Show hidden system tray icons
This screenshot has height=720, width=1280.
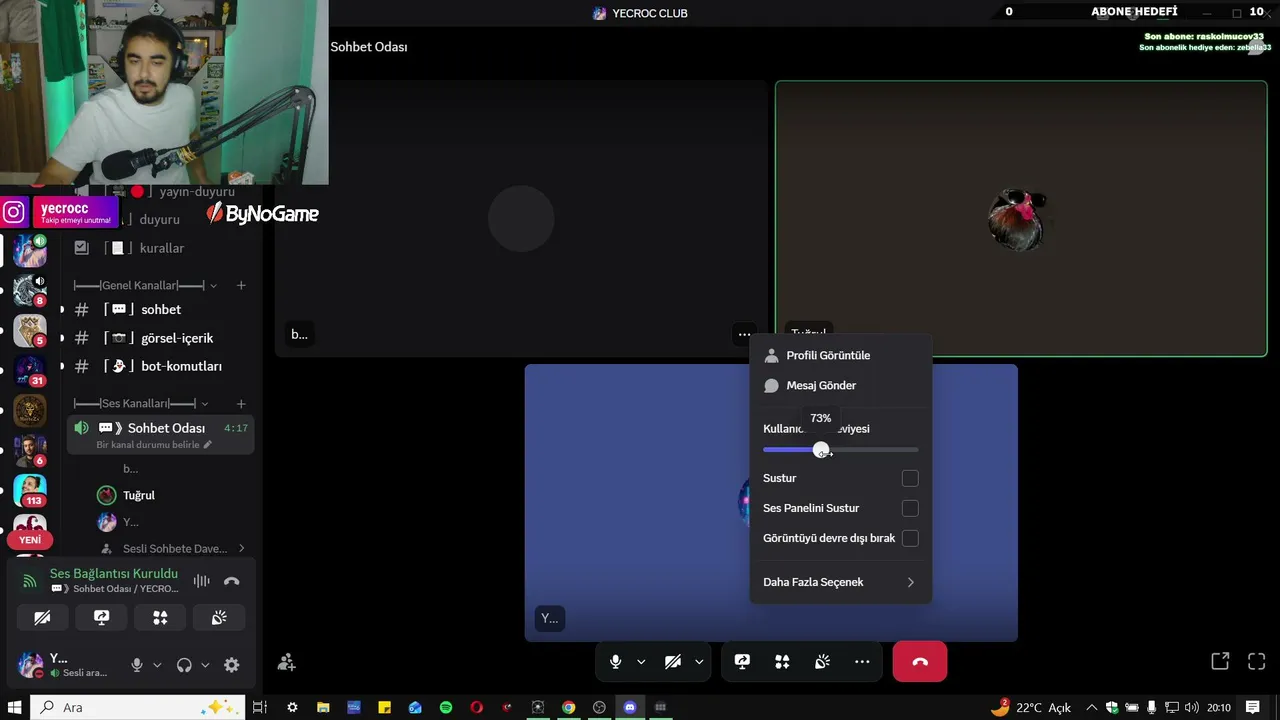point(1091,707)
